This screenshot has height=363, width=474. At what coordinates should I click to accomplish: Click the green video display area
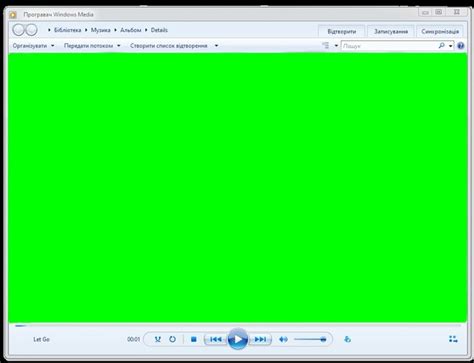[238, 187]
